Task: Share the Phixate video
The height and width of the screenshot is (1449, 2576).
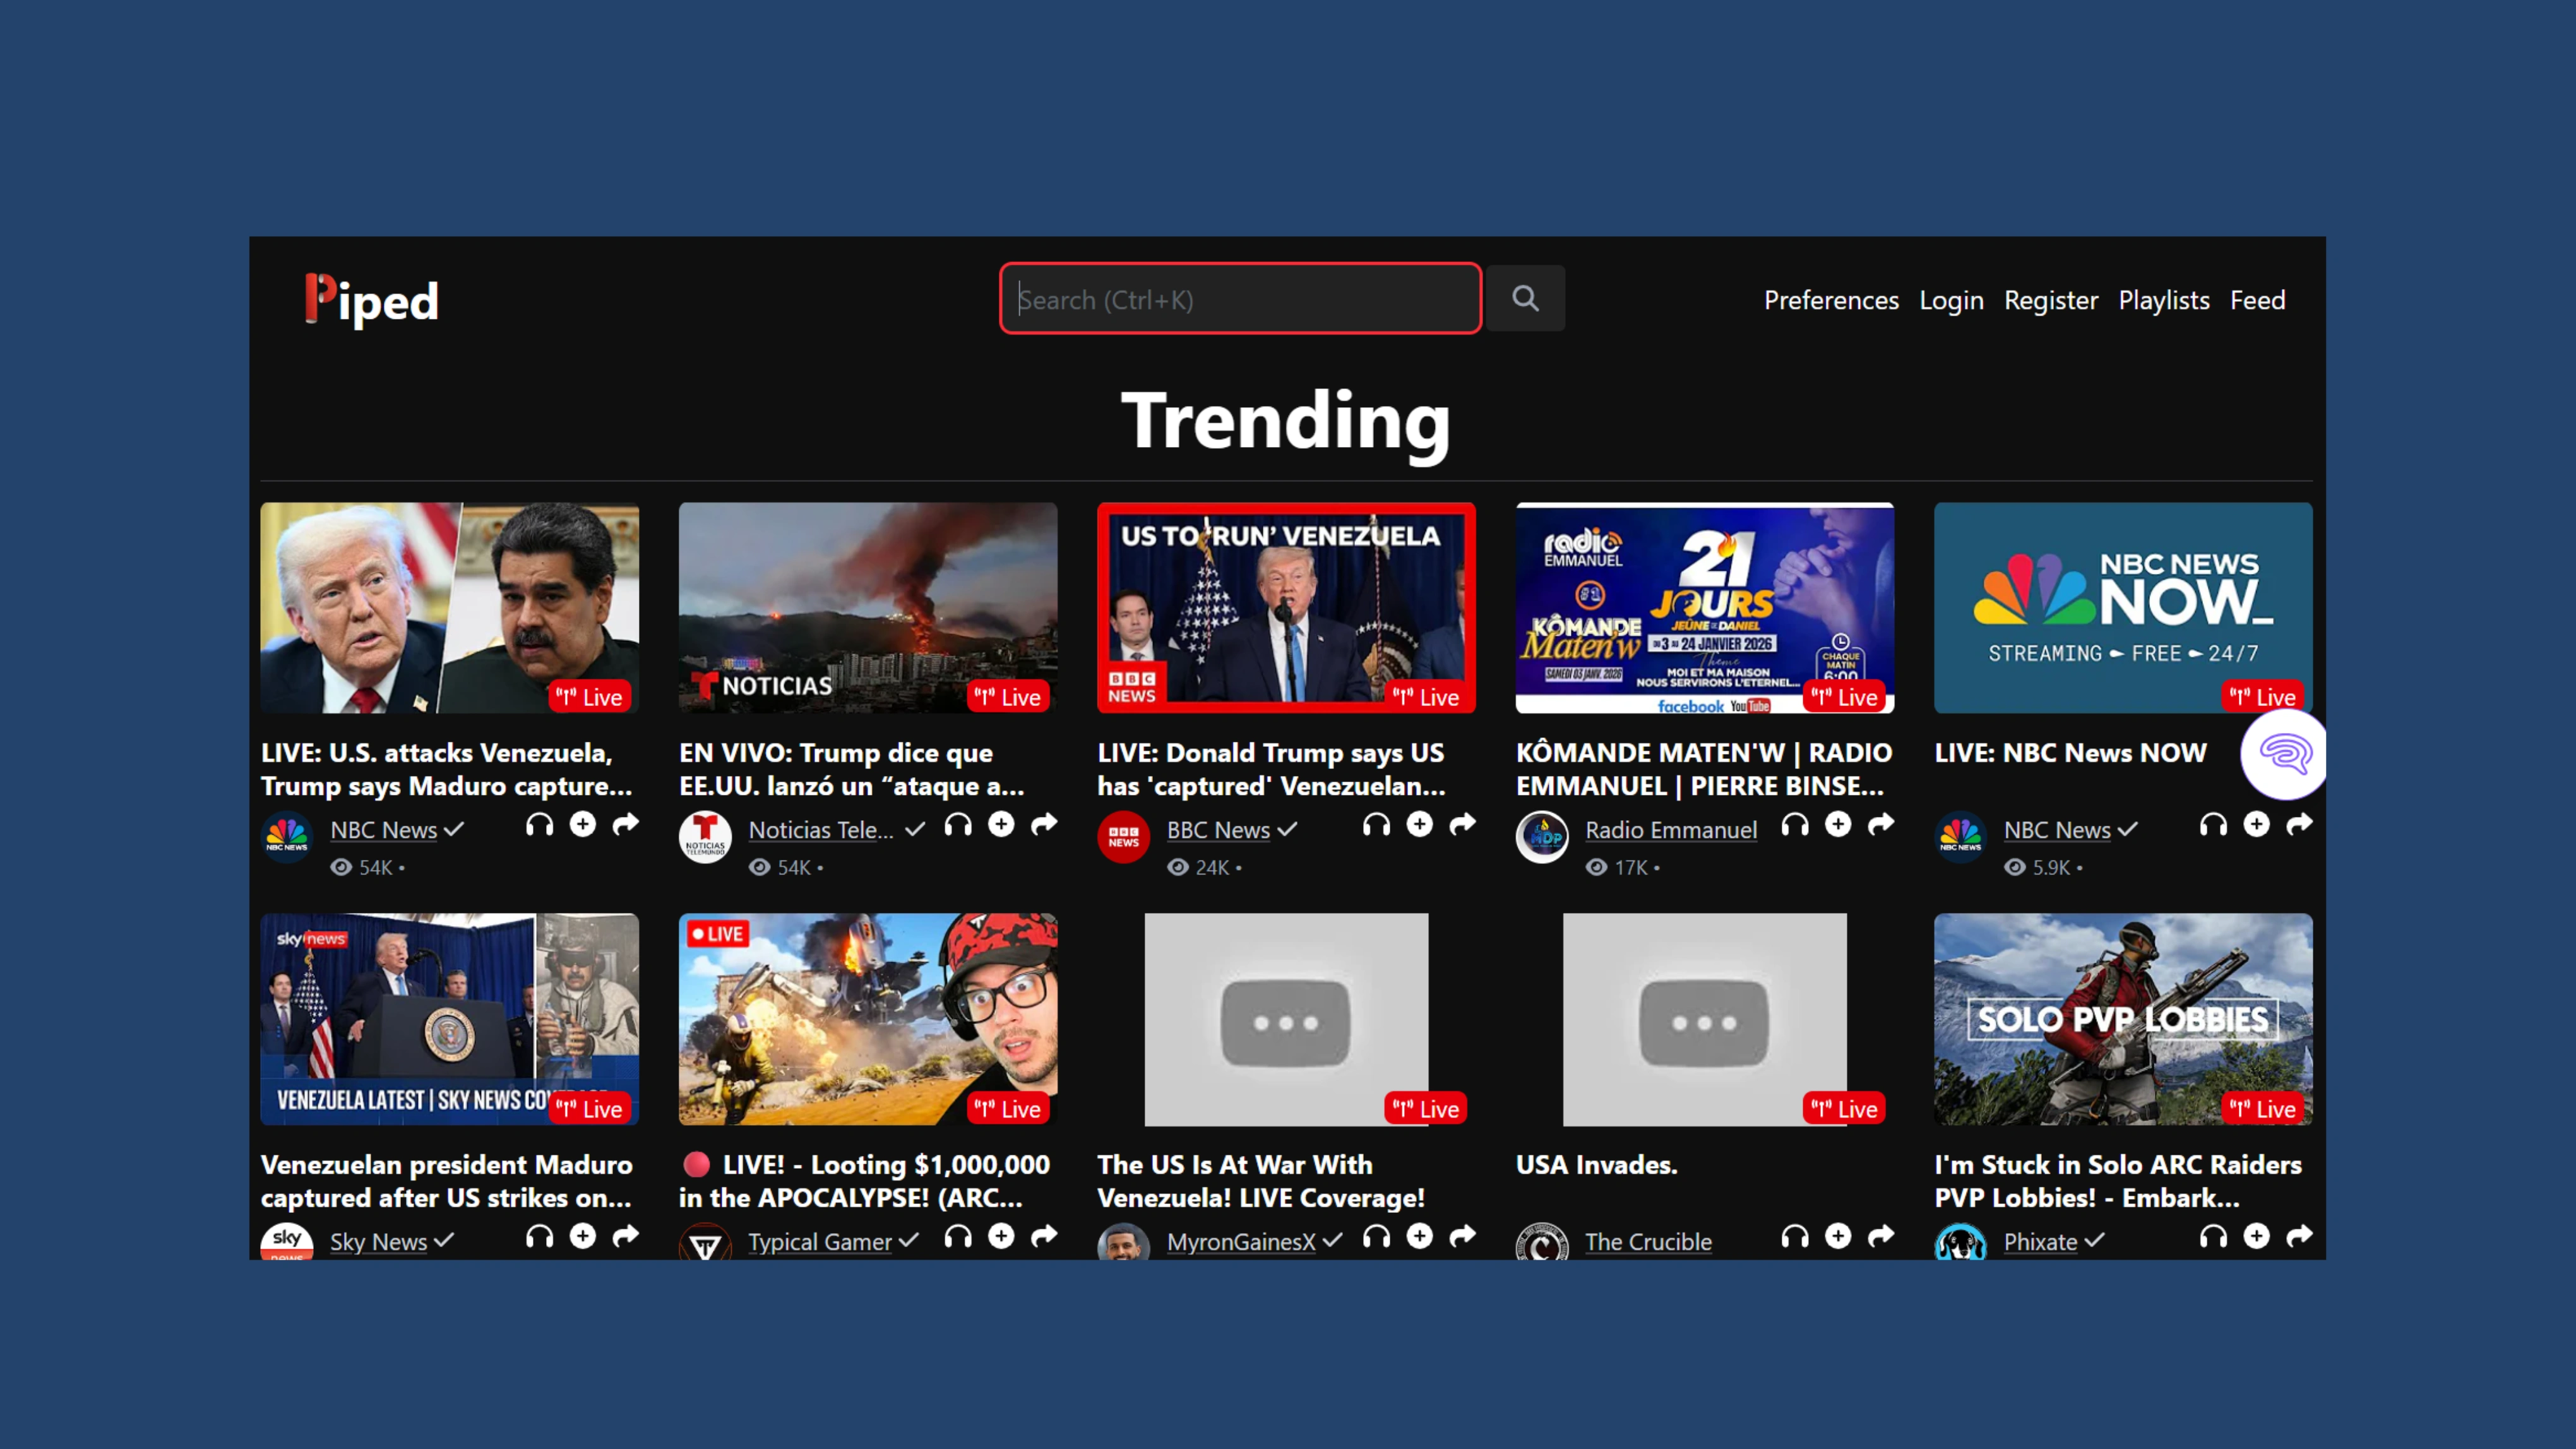Action: pos(2300,1236)
